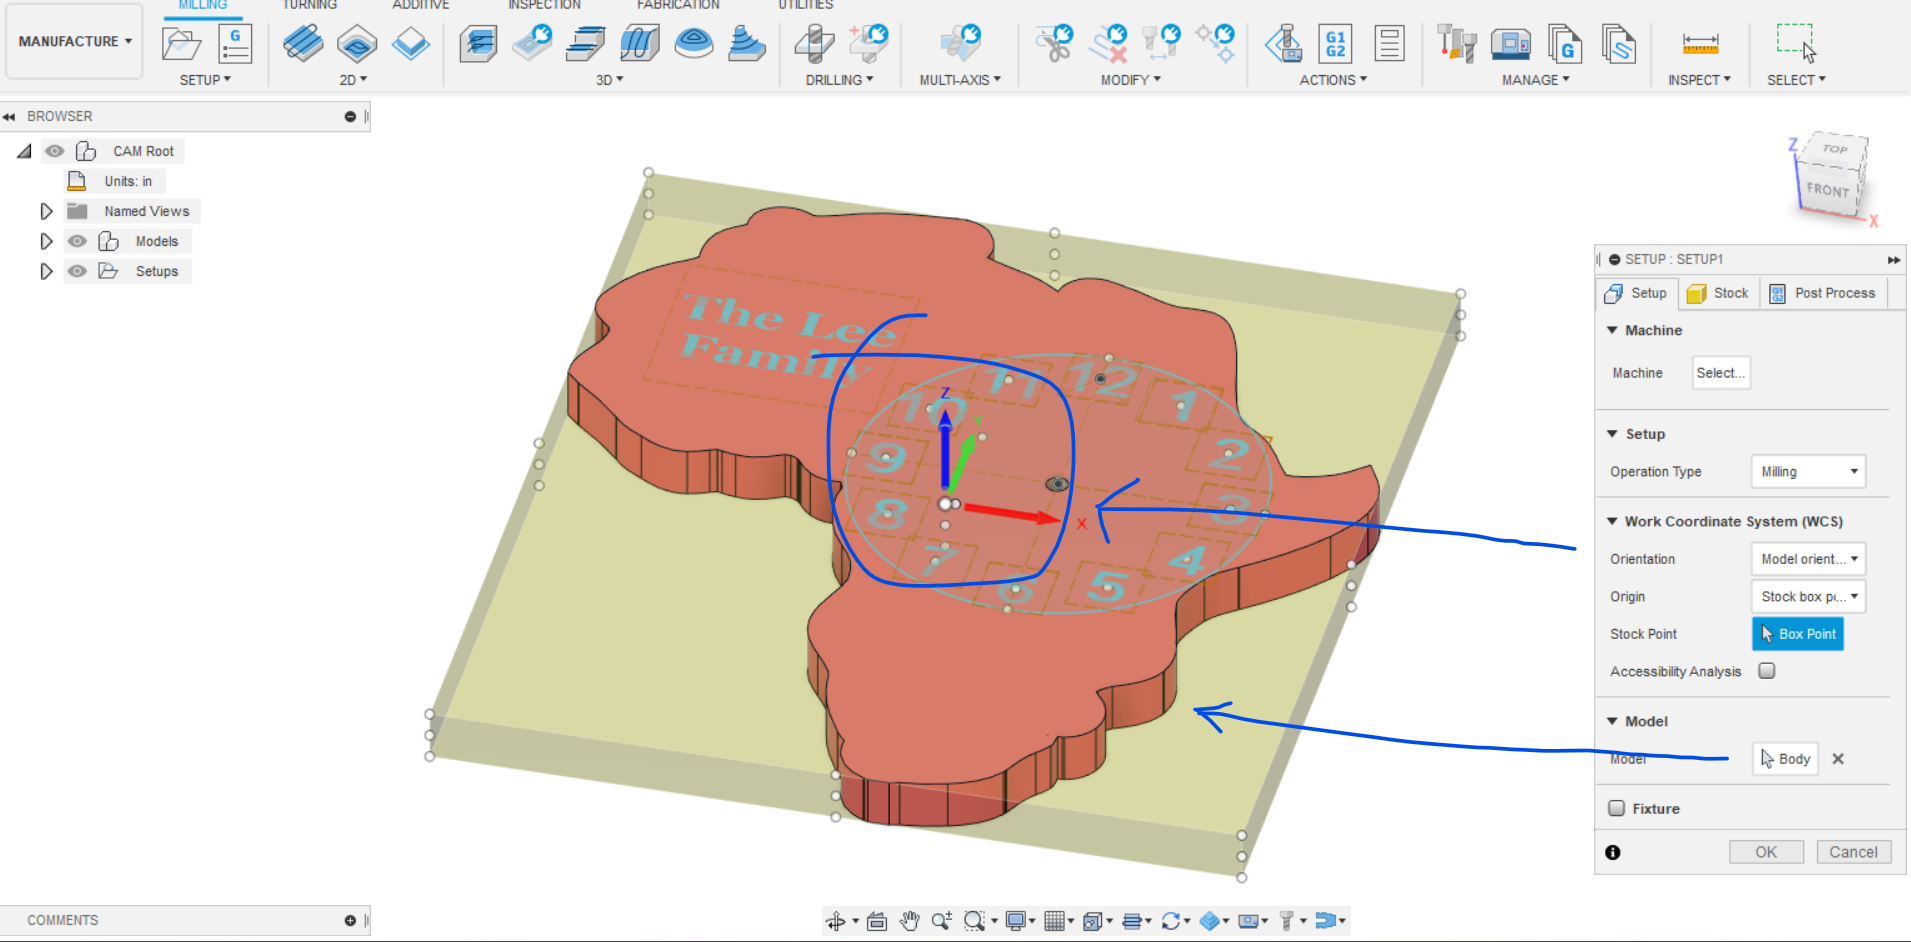Cancel the setup dialog

pyautogui.click(x=1853, y=852)
